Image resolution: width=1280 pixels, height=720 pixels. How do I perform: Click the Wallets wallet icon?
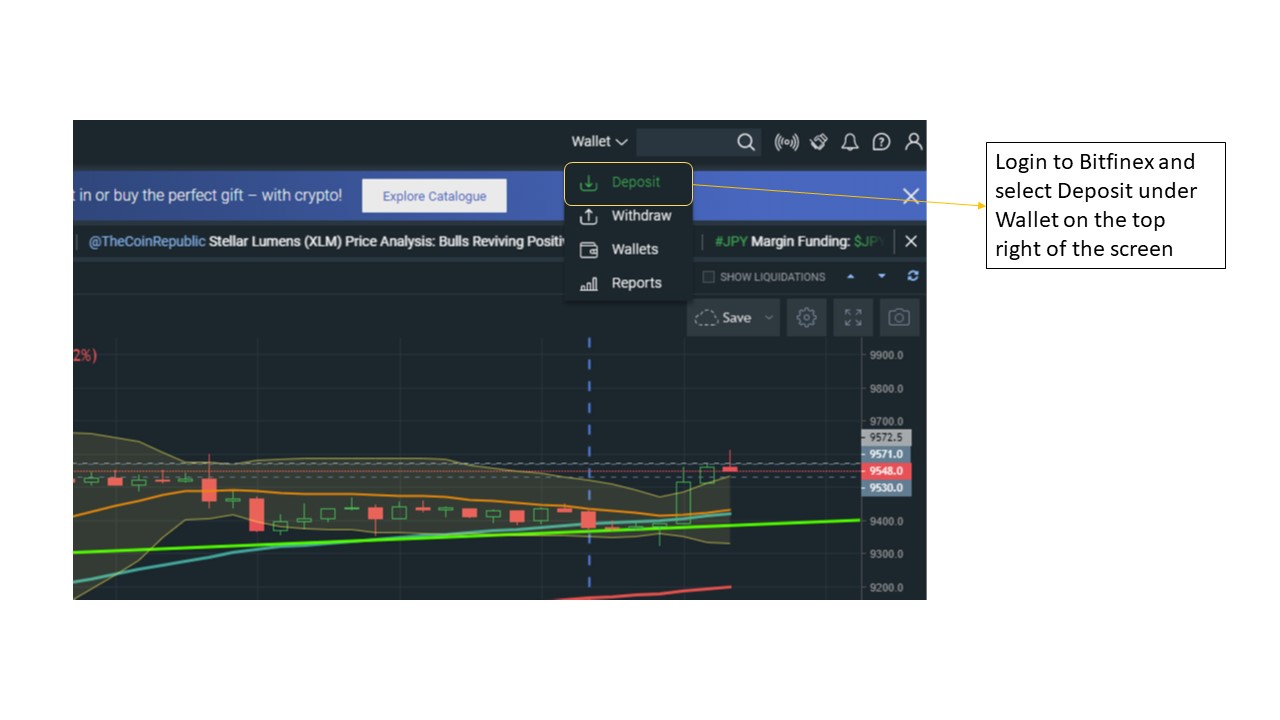589,250
